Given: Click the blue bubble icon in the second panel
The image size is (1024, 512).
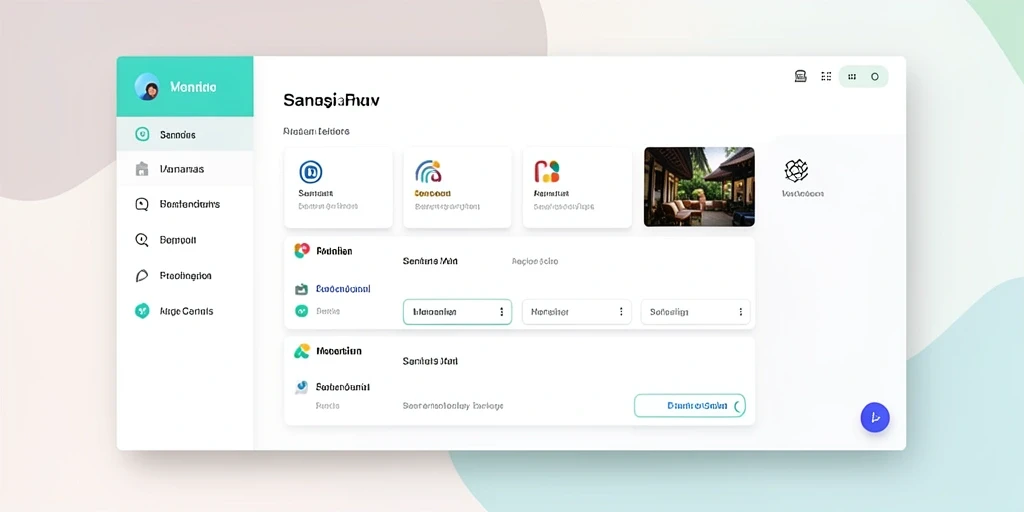Looking at the screenshot, I should pos(301,387).
